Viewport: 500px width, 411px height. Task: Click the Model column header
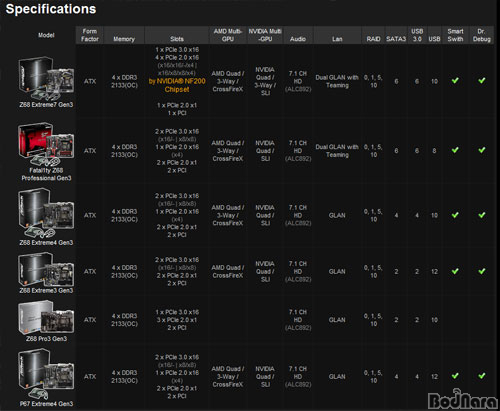[46, 35]
